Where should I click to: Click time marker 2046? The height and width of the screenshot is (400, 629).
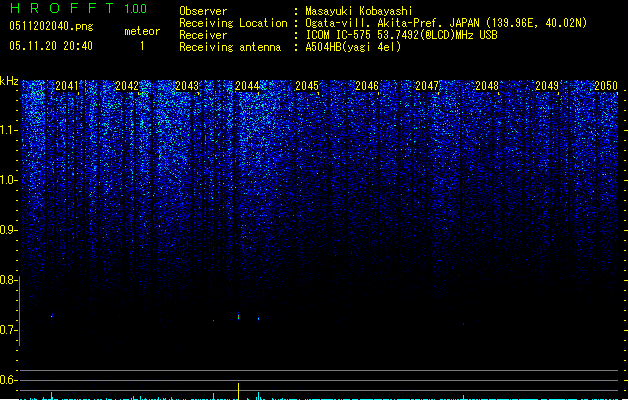(367, 86)
